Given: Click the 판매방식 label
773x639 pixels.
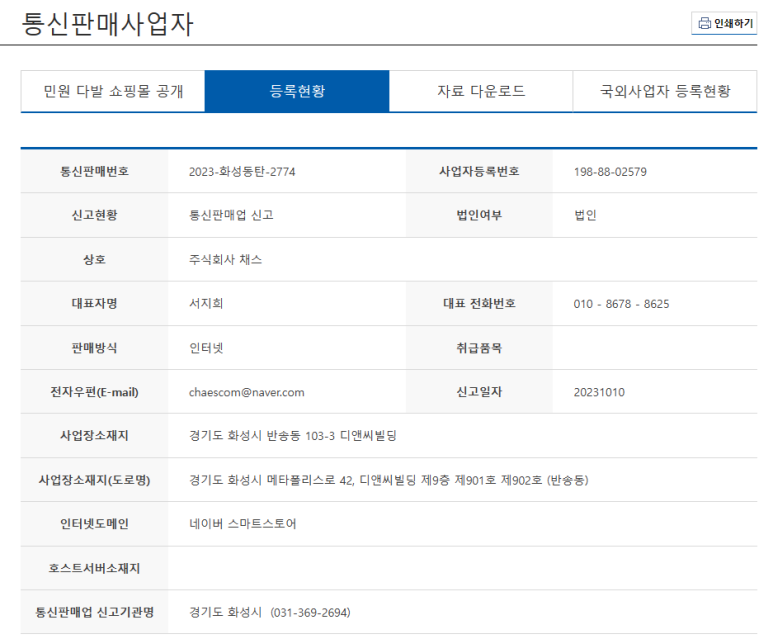Looking at the screenshot, I should 94,348.
